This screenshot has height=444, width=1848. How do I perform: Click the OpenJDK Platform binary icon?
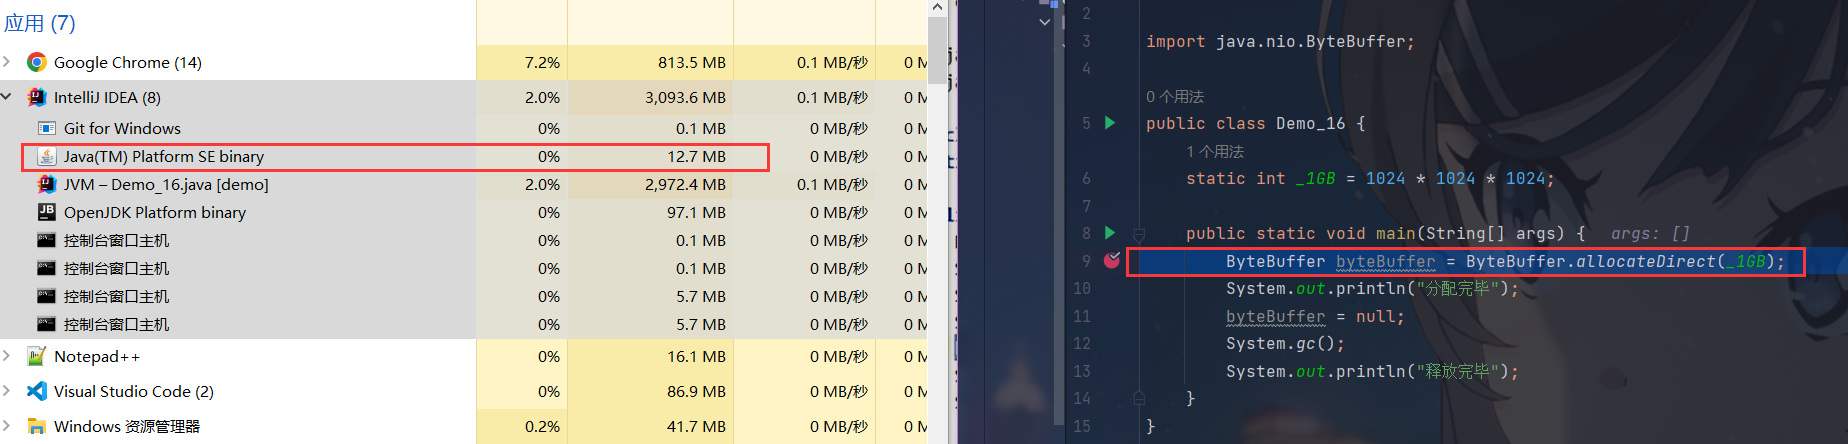46,212
